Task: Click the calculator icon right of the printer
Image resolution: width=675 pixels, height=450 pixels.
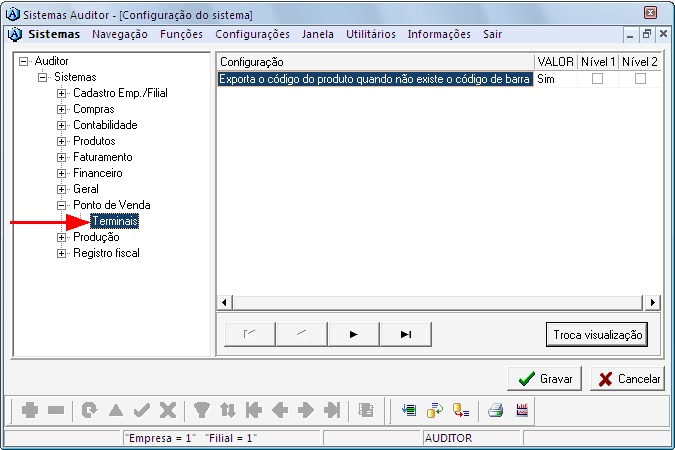Action: pos(521,410)
